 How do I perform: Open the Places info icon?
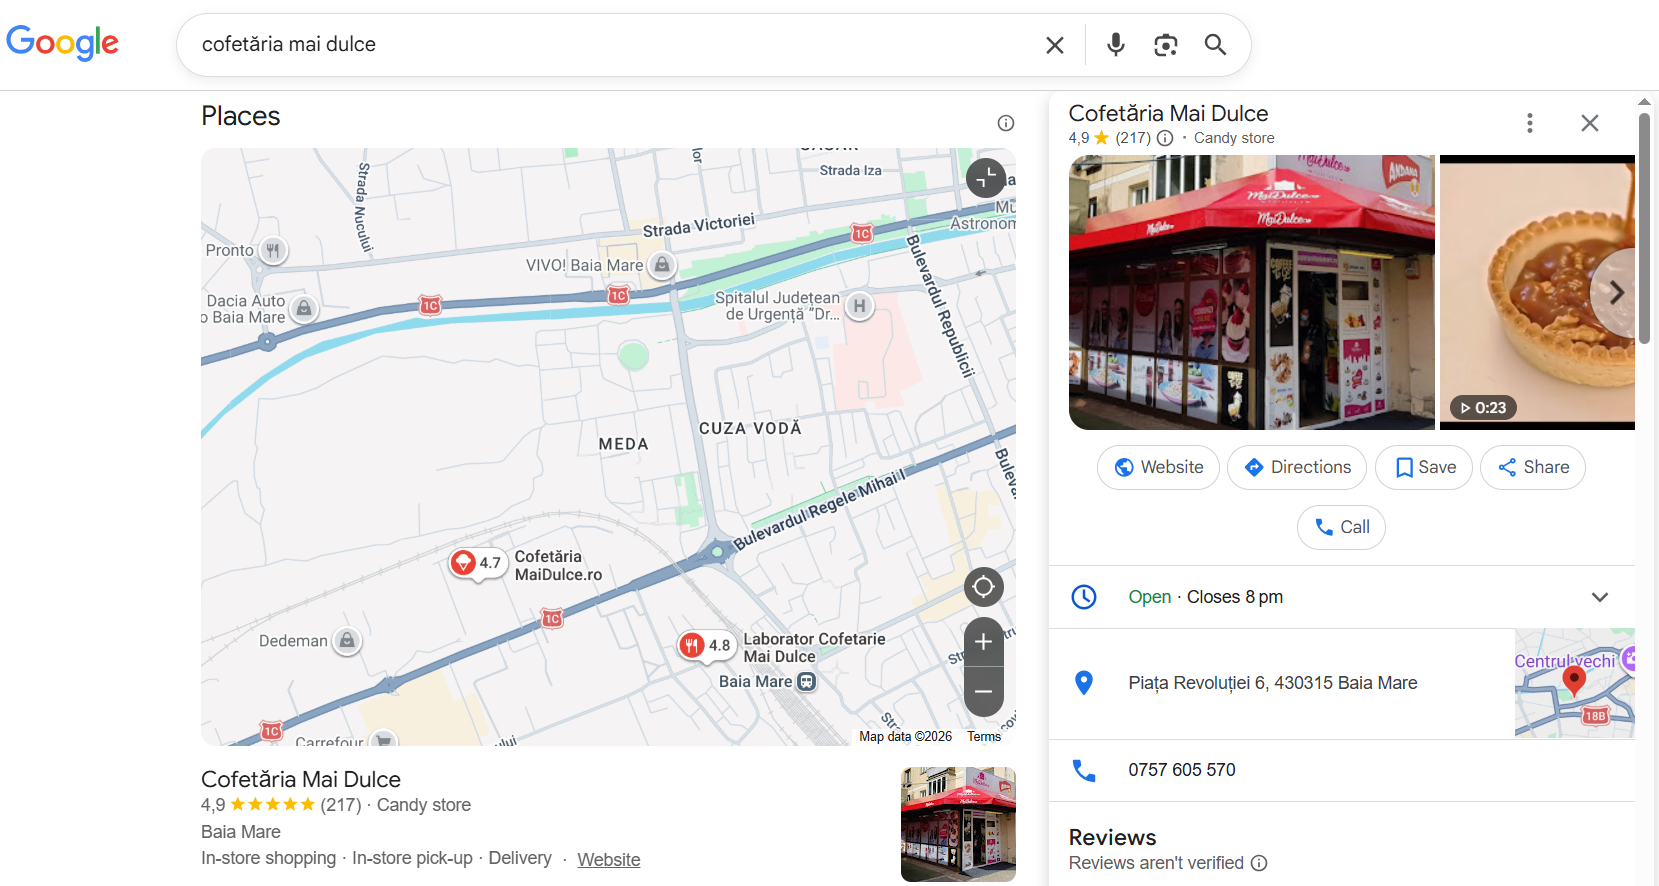click(1006, 123)
